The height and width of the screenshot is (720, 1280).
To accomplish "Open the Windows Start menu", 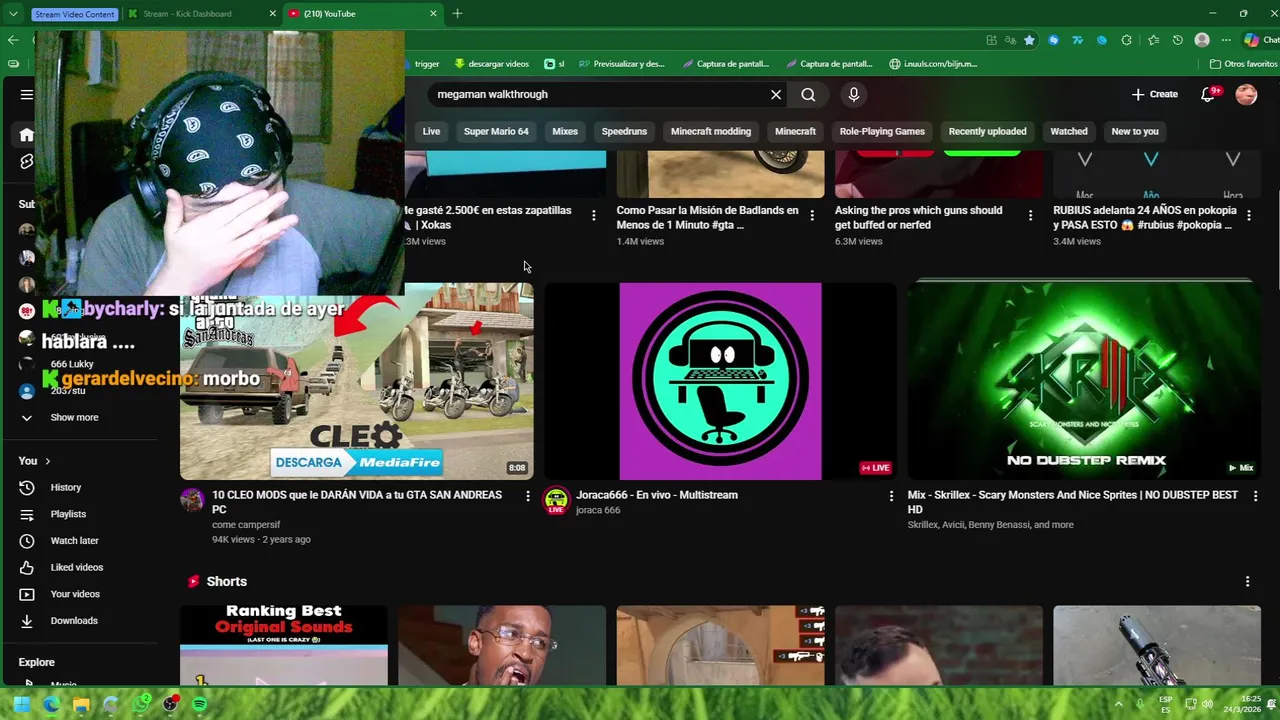I will click(21, 704).
